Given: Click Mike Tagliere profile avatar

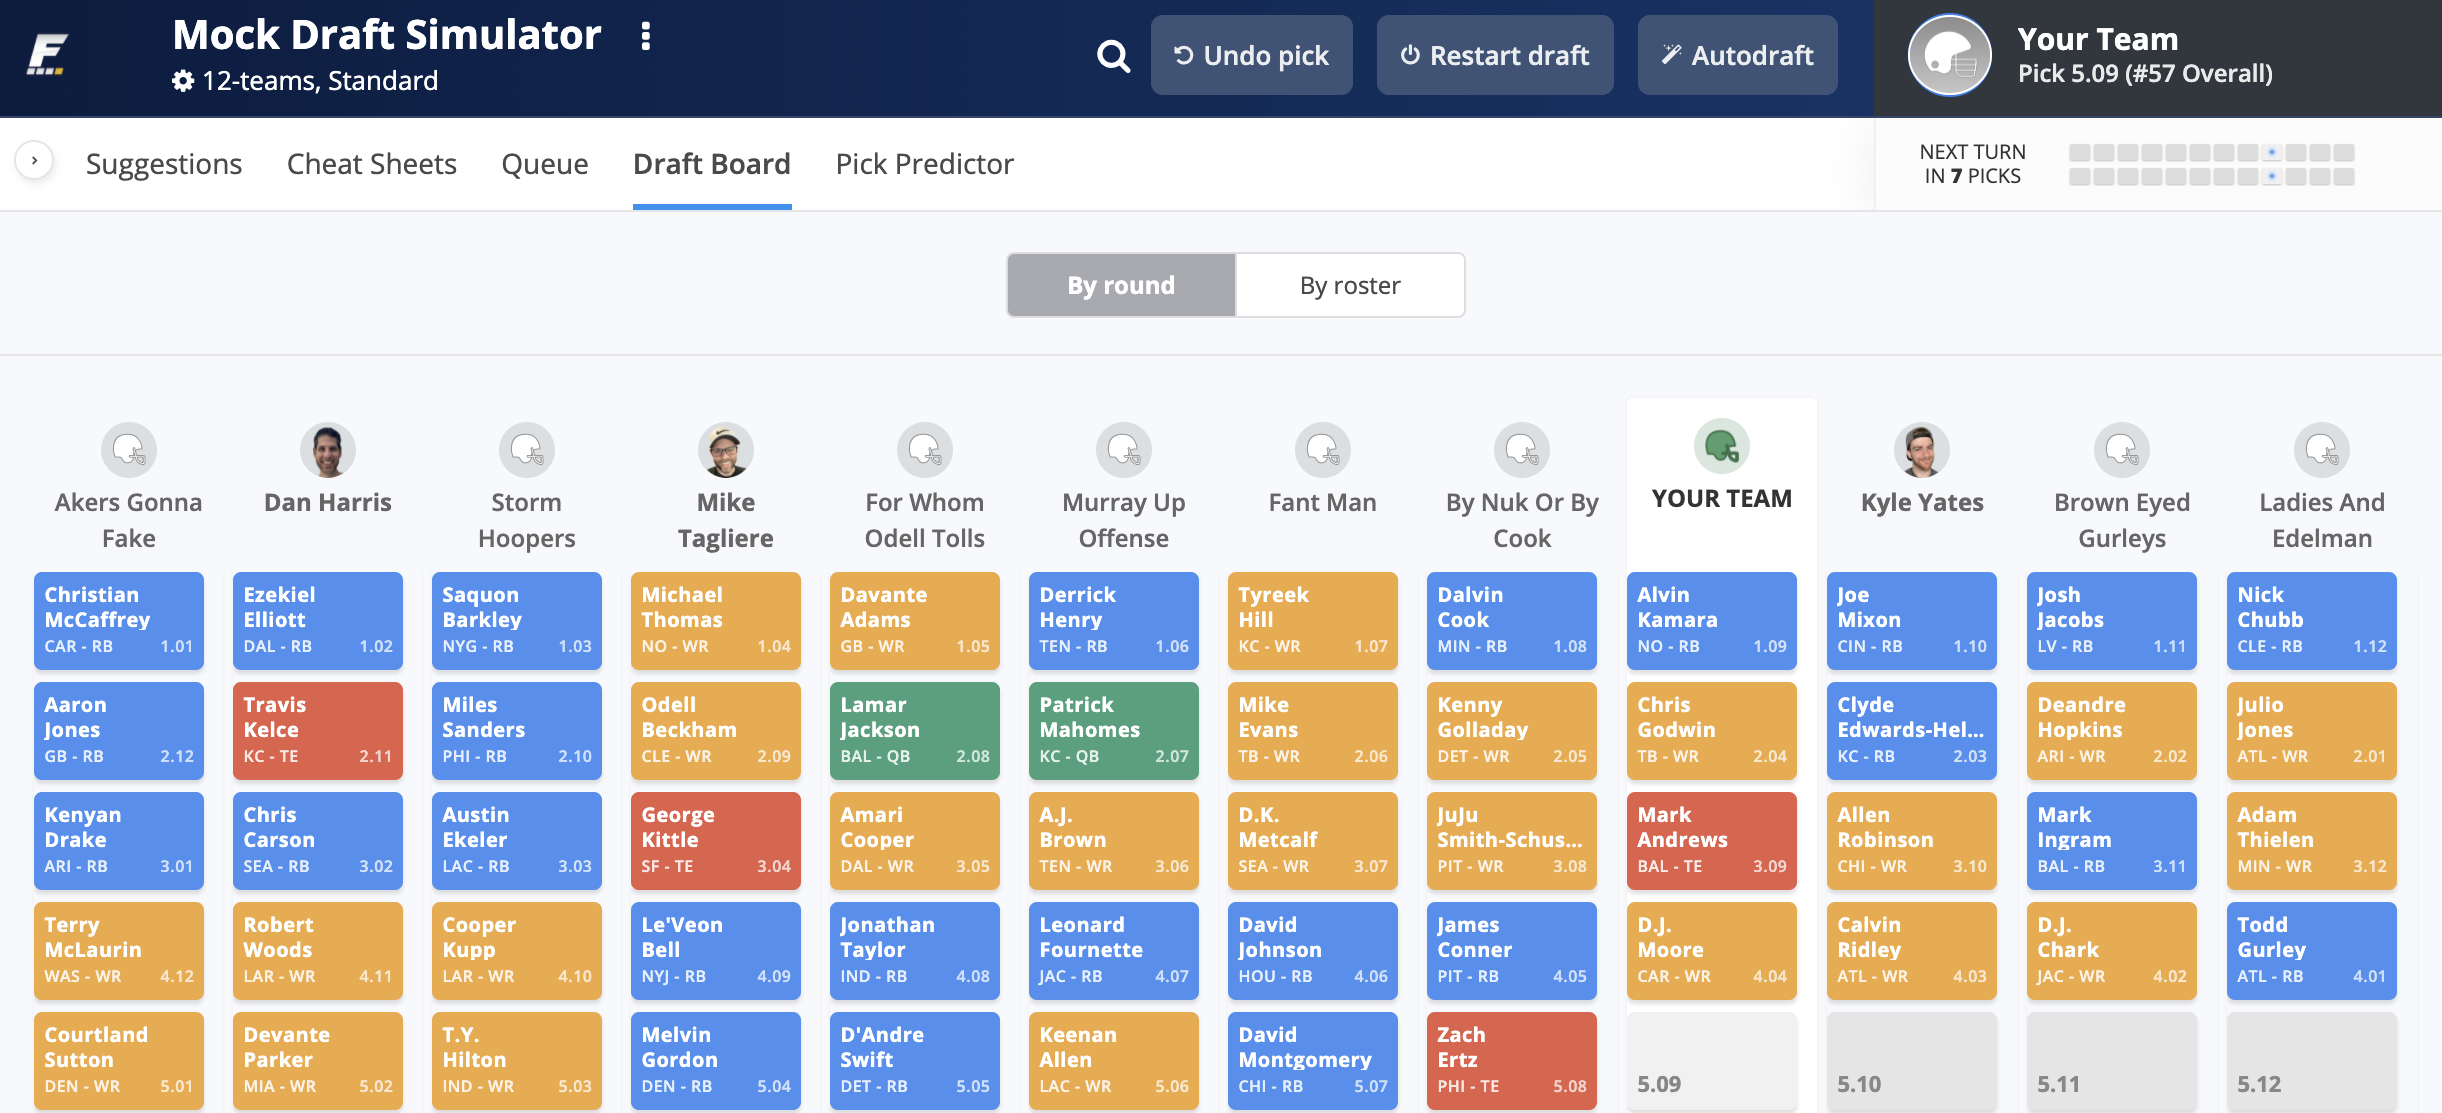Looking at the screenshot, I should tap(725, 451).
